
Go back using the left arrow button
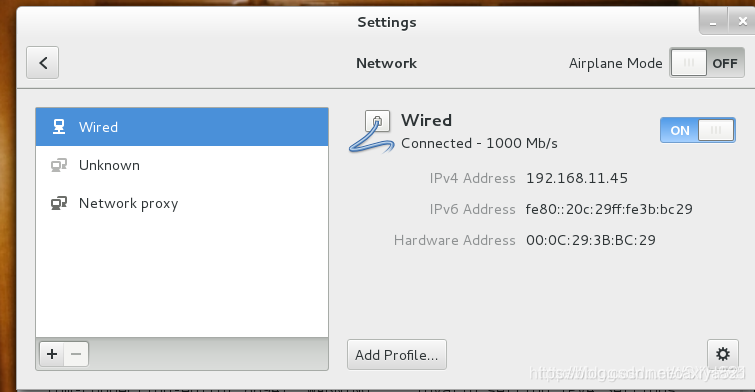tap(42, 63)
